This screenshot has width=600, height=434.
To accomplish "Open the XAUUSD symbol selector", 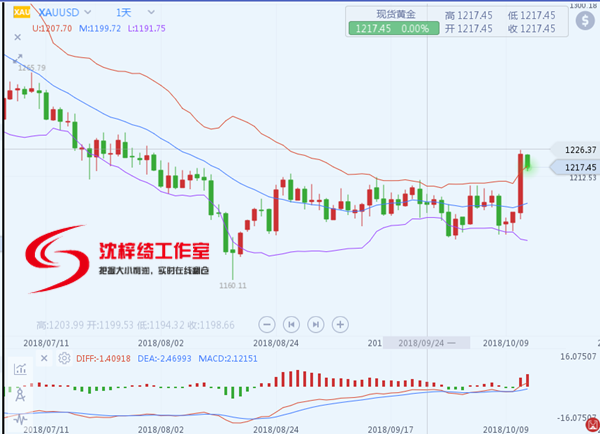I will click(x=58, y=12).
